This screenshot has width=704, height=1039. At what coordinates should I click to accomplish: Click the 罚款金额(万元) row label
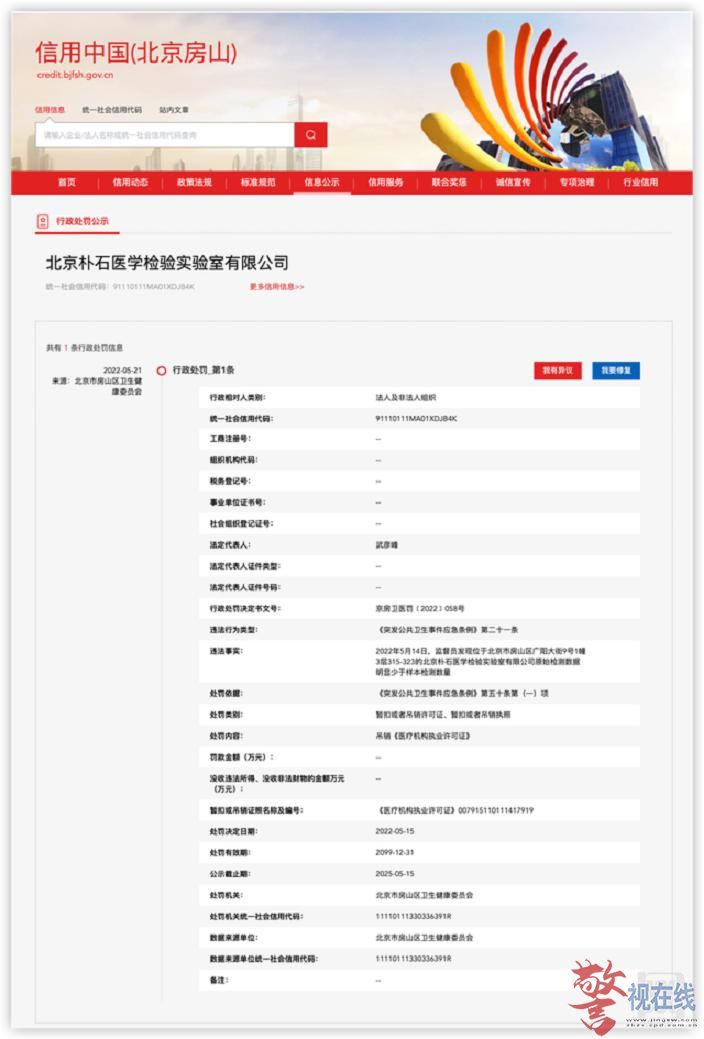click(241, 757)
